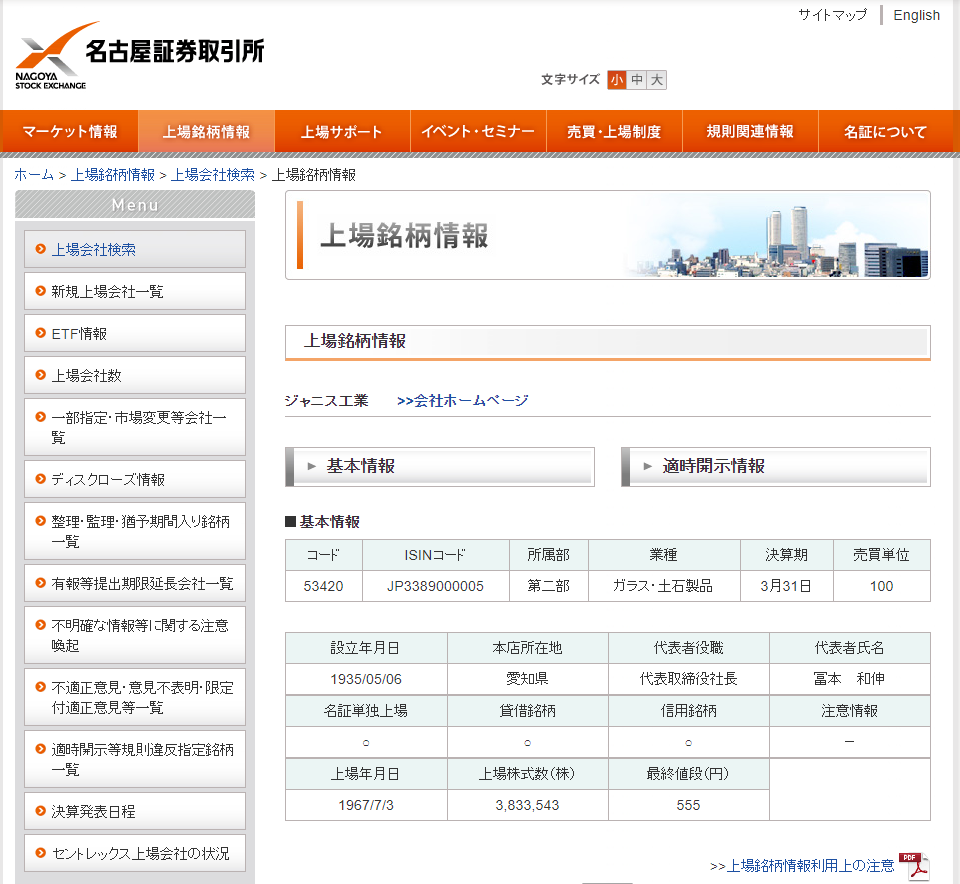Click the 本店所在地 value 愛知県

527,679
